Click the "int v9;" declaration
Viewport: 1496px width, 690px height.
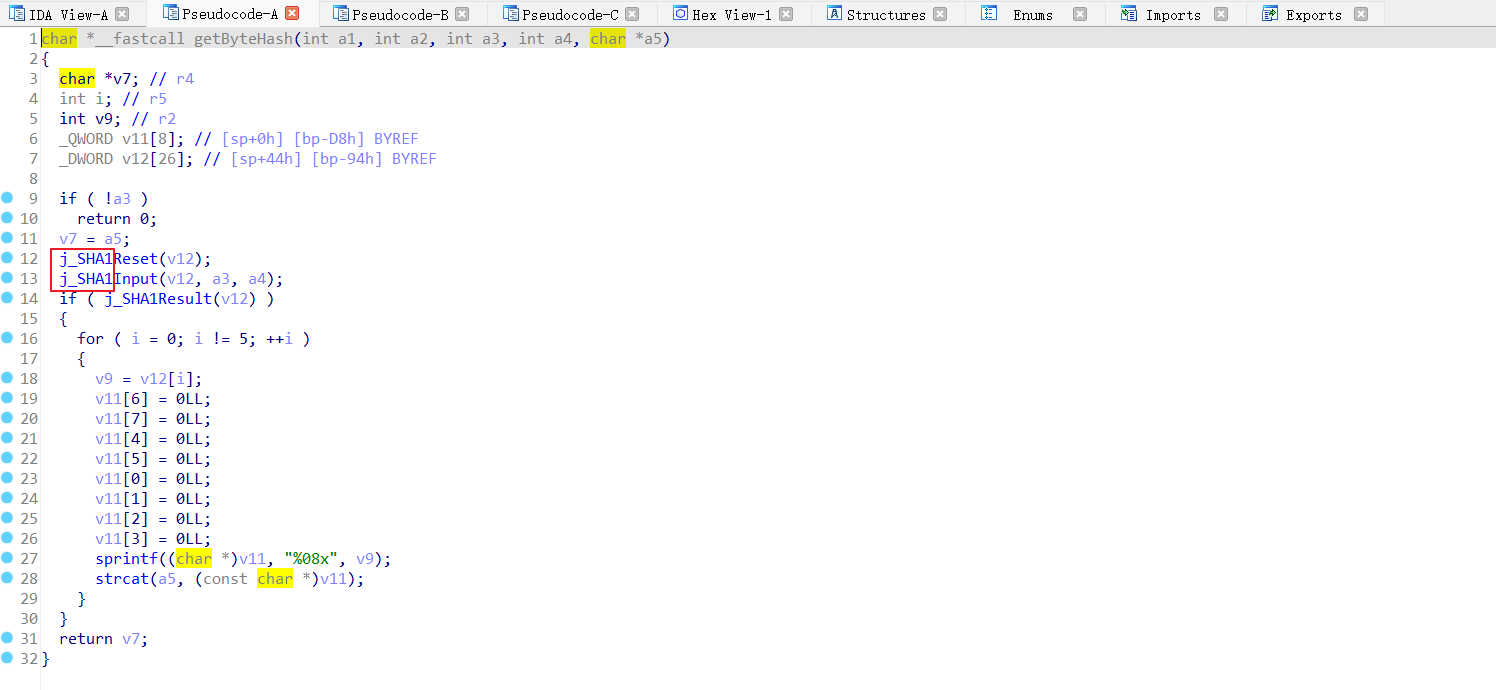[x=90, y=119]
